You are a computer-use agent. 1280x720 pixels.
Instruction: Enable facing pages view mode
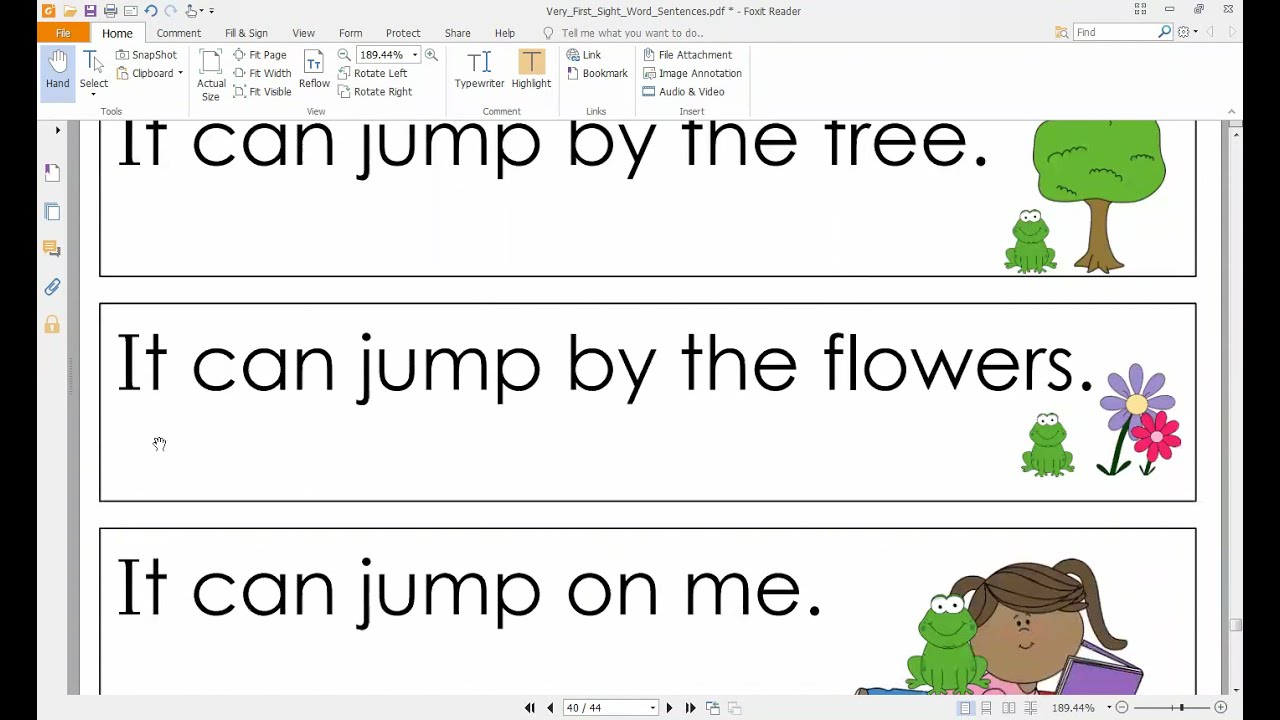click(x=1008, y=708)
